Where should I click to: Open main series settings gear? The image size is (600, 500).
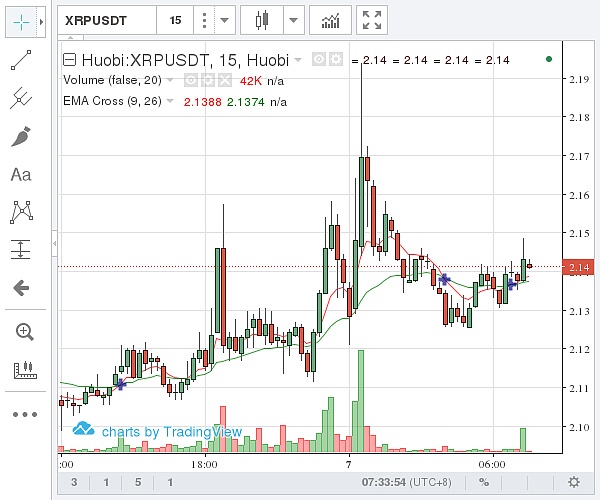(336, 59)
